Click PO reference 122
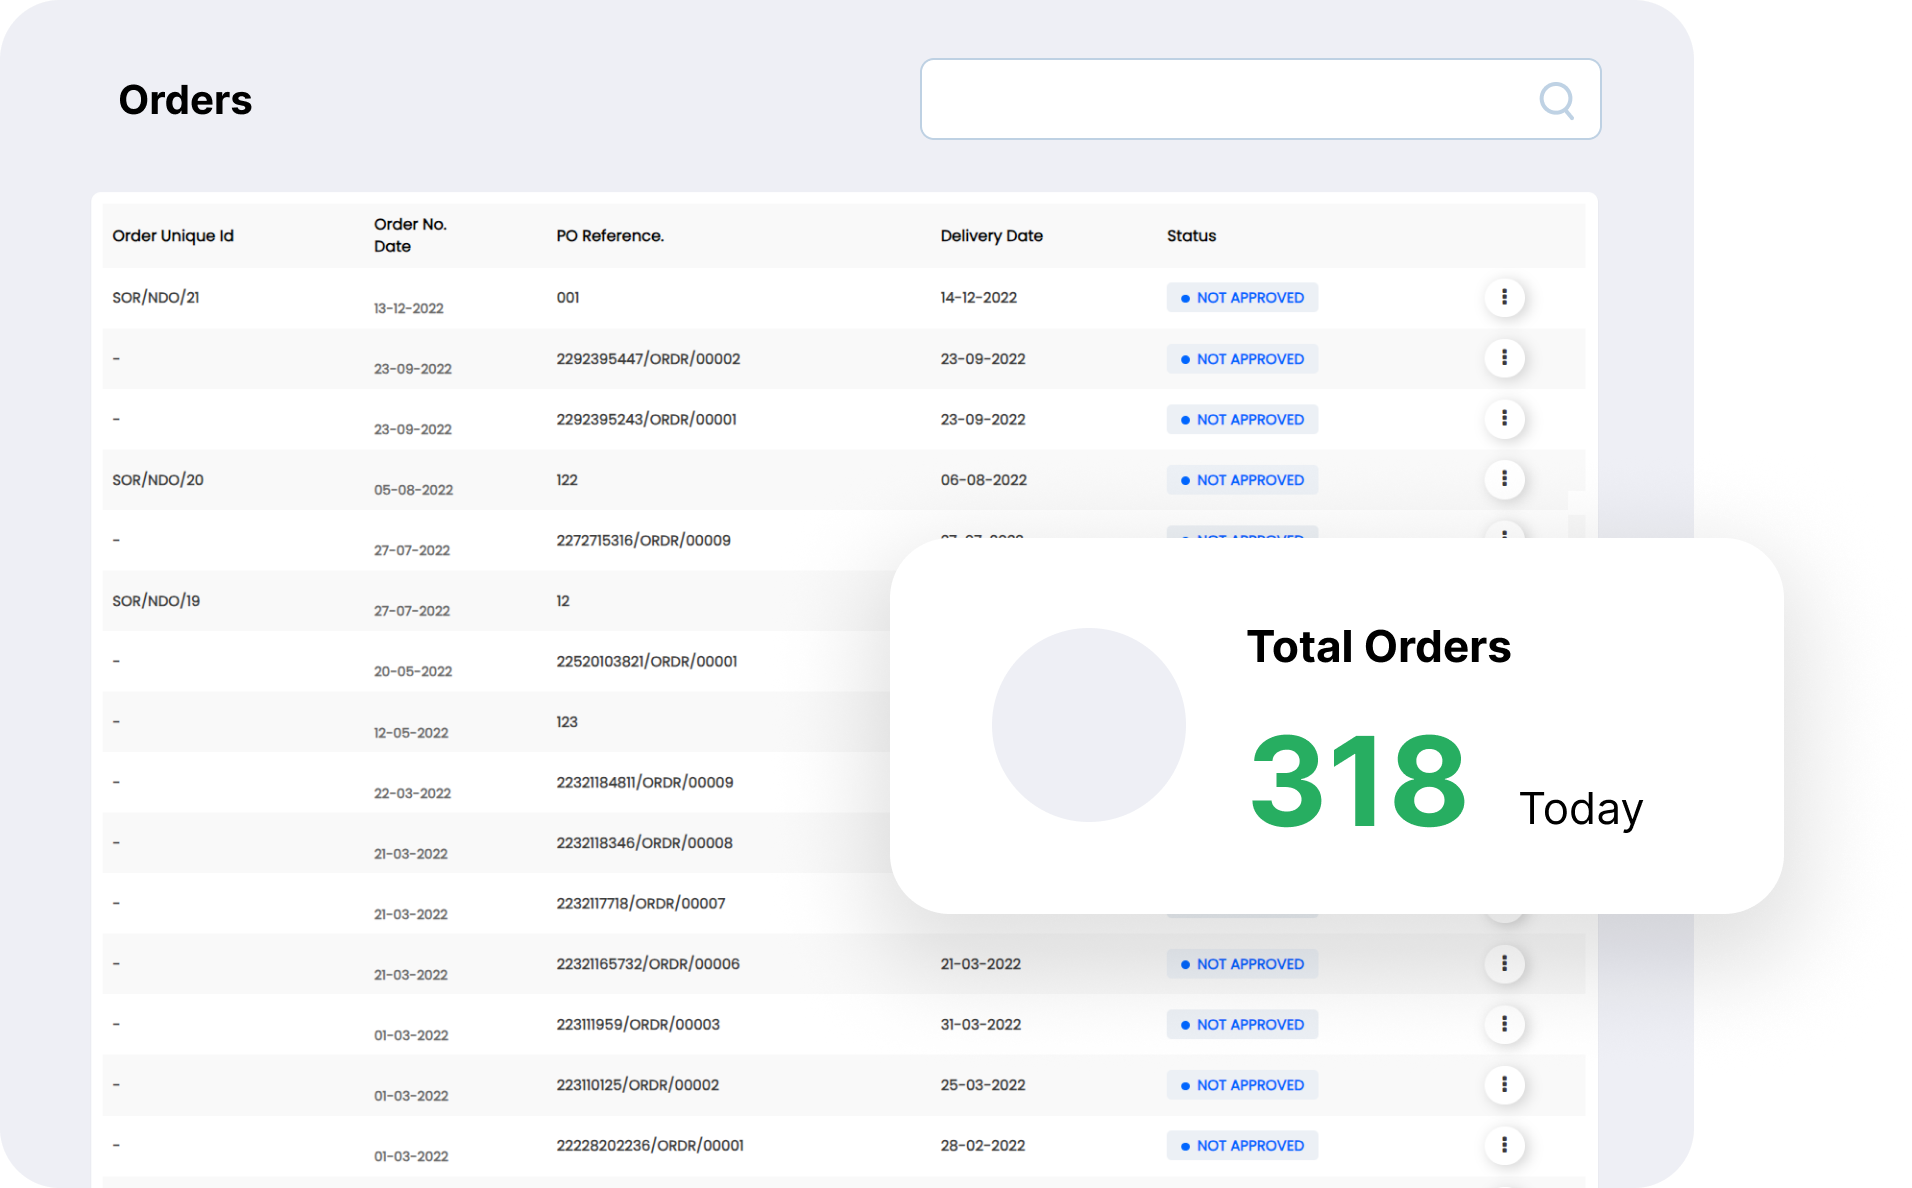This screenshot has height=1188, width=1912. click(x=567, y=480)
